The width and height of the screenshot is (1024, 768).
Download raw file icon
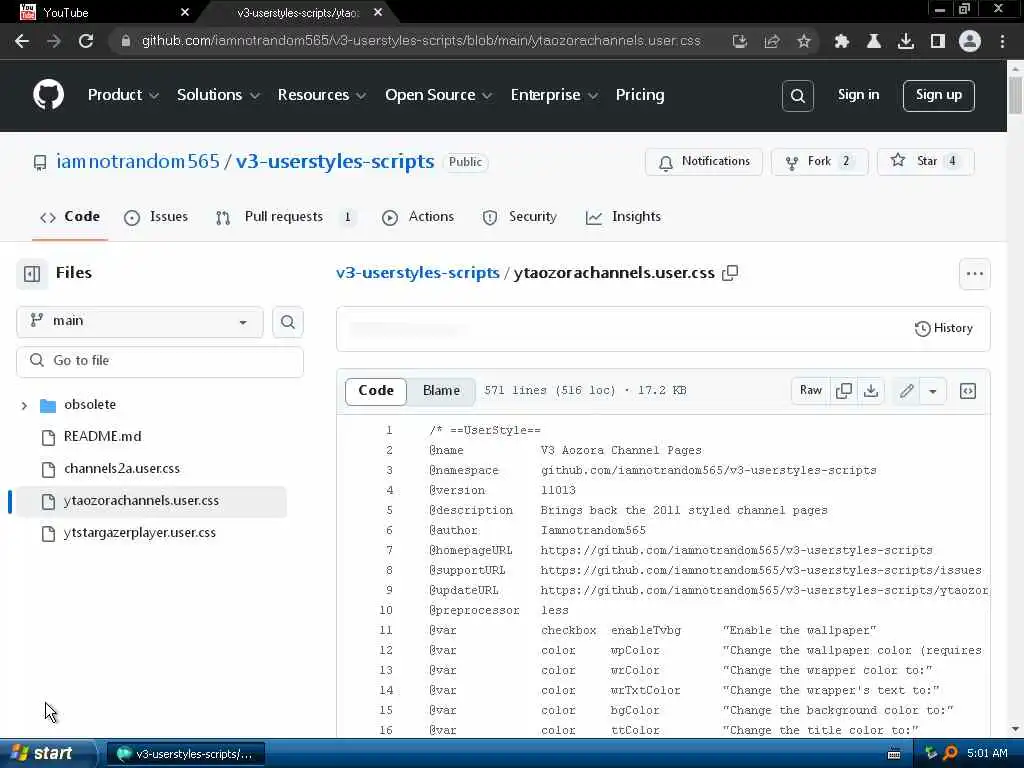click(x=871, y=391)
